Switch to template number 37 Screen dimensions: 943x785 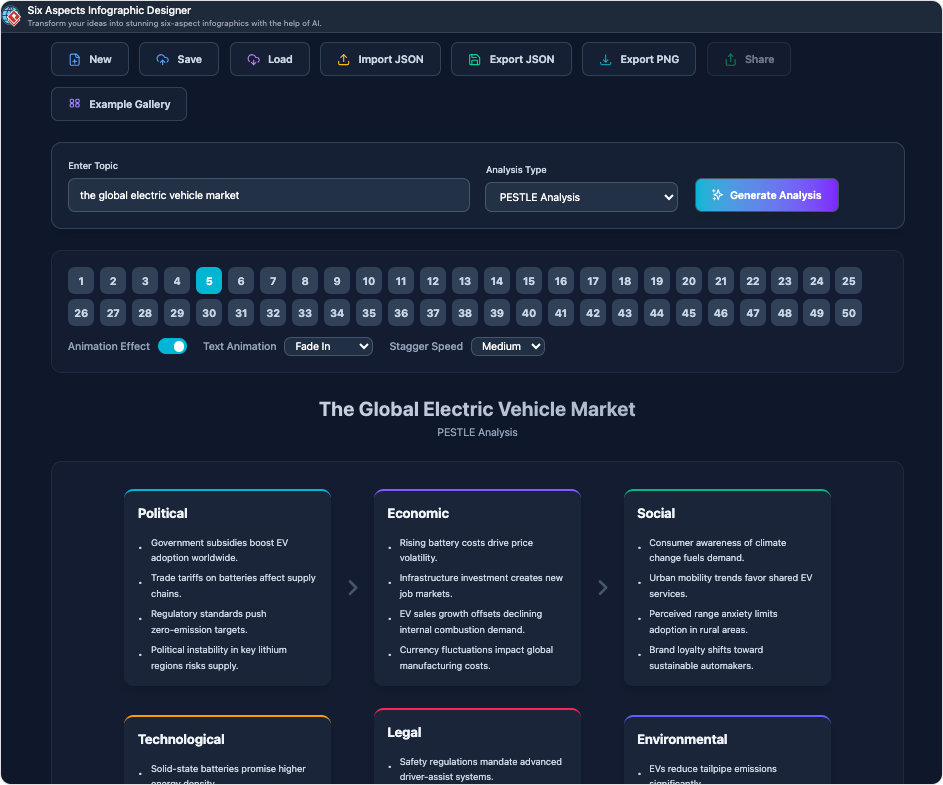tap(432, 313)
